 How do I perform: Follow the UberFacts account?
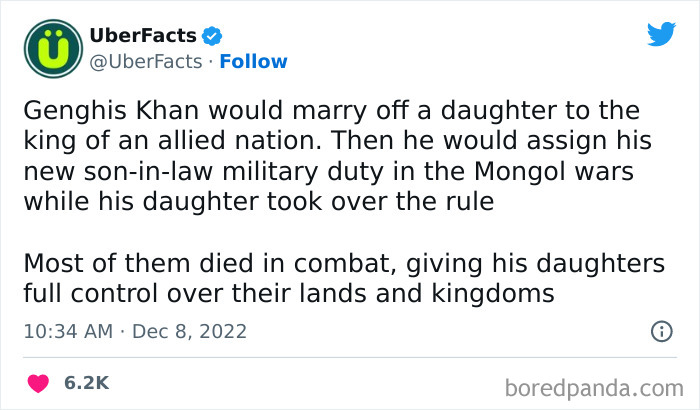click(x=253, y=62)
